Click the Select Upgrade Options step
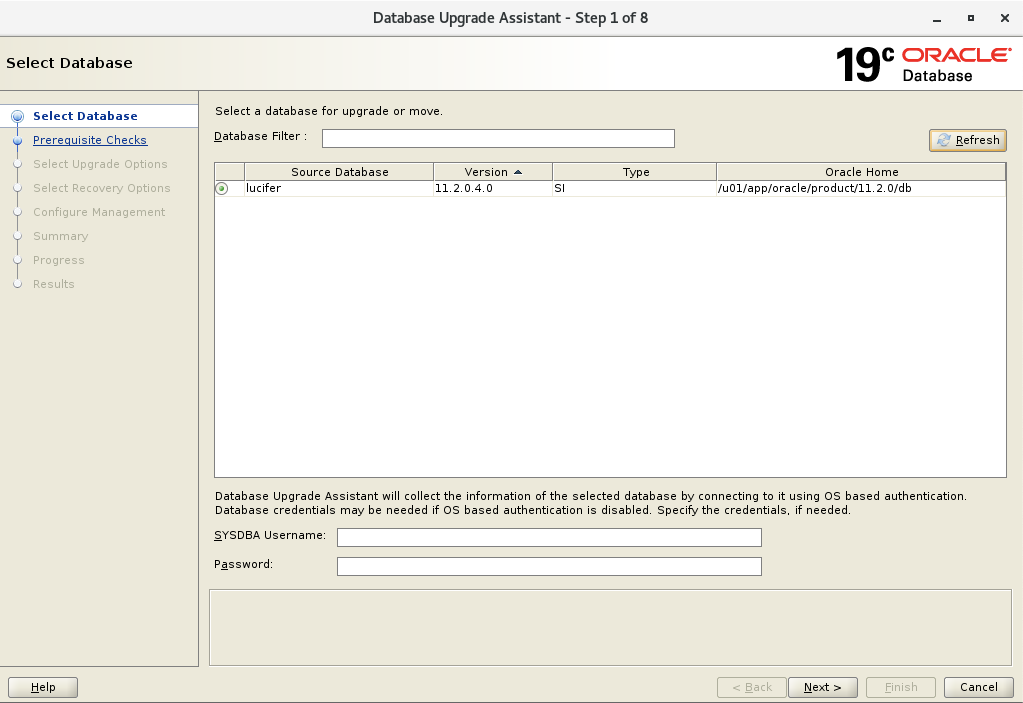This screenshot has width=1023, height=703. click(x=100, y=164)
